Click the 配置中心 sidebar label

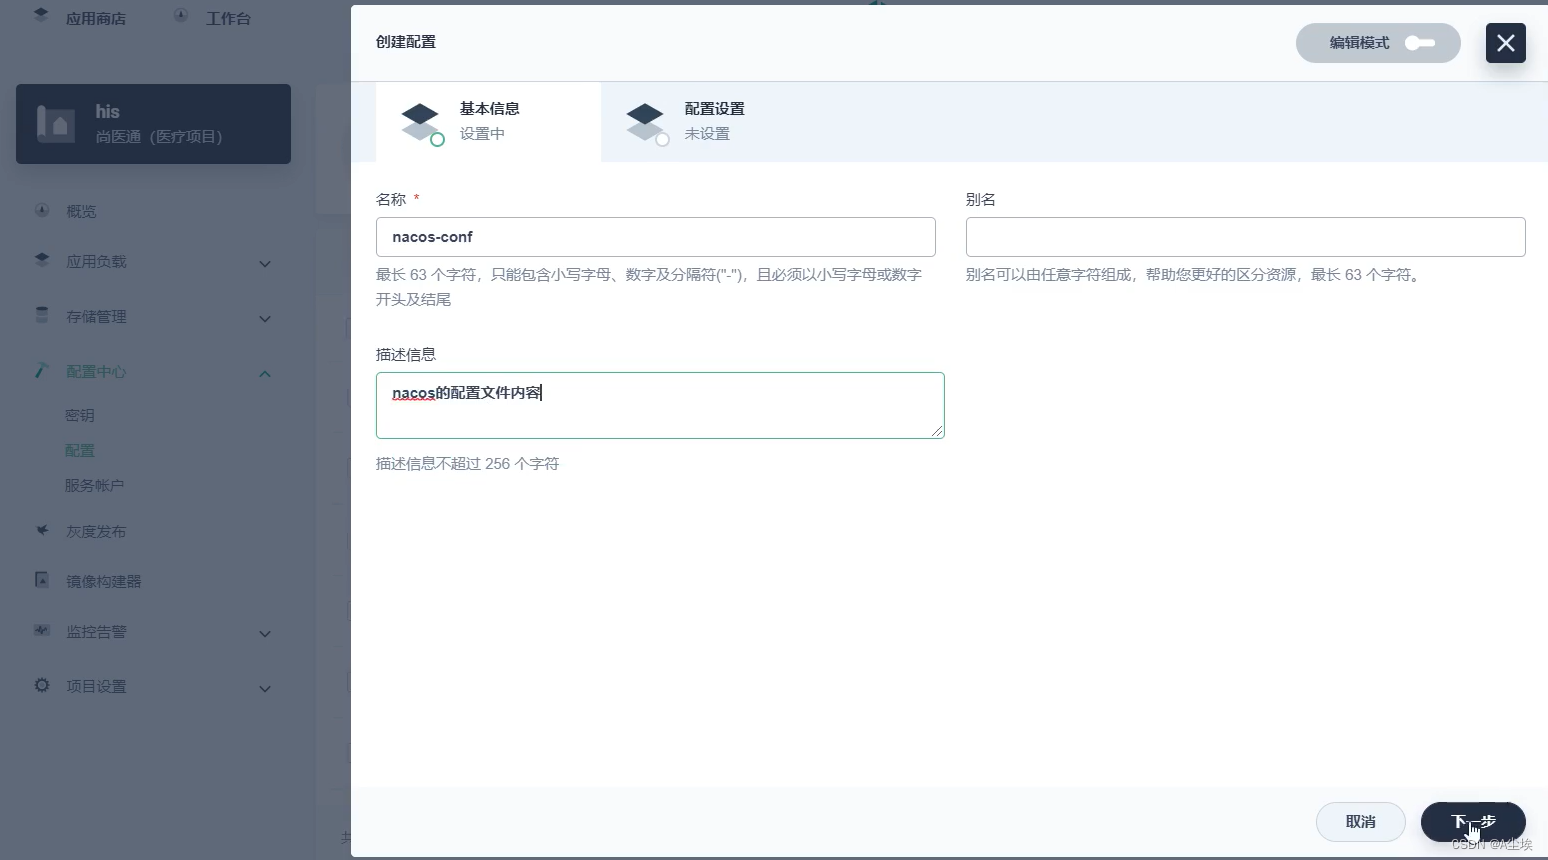coord(96,372)
